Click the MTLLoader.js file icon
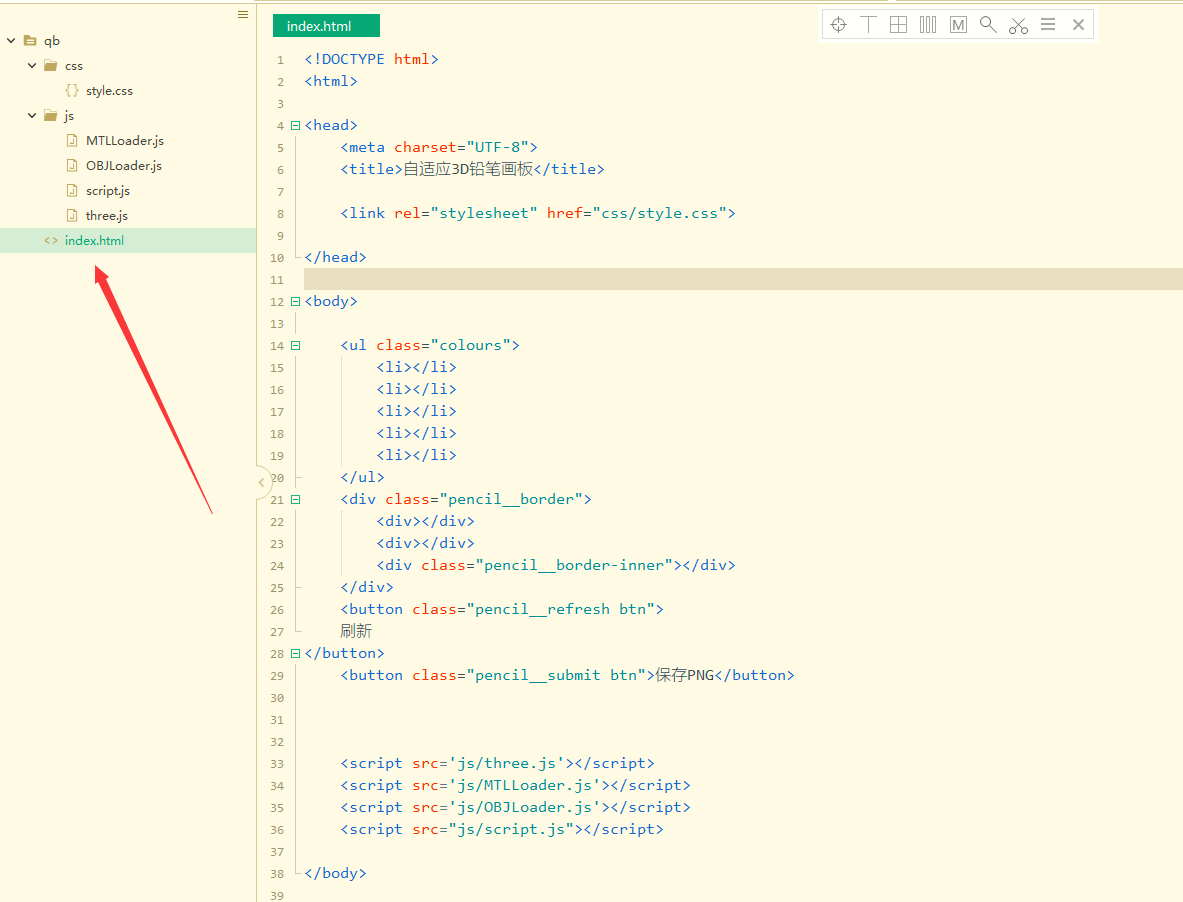This screenshot has width=1183, height=902. point(72,140)
